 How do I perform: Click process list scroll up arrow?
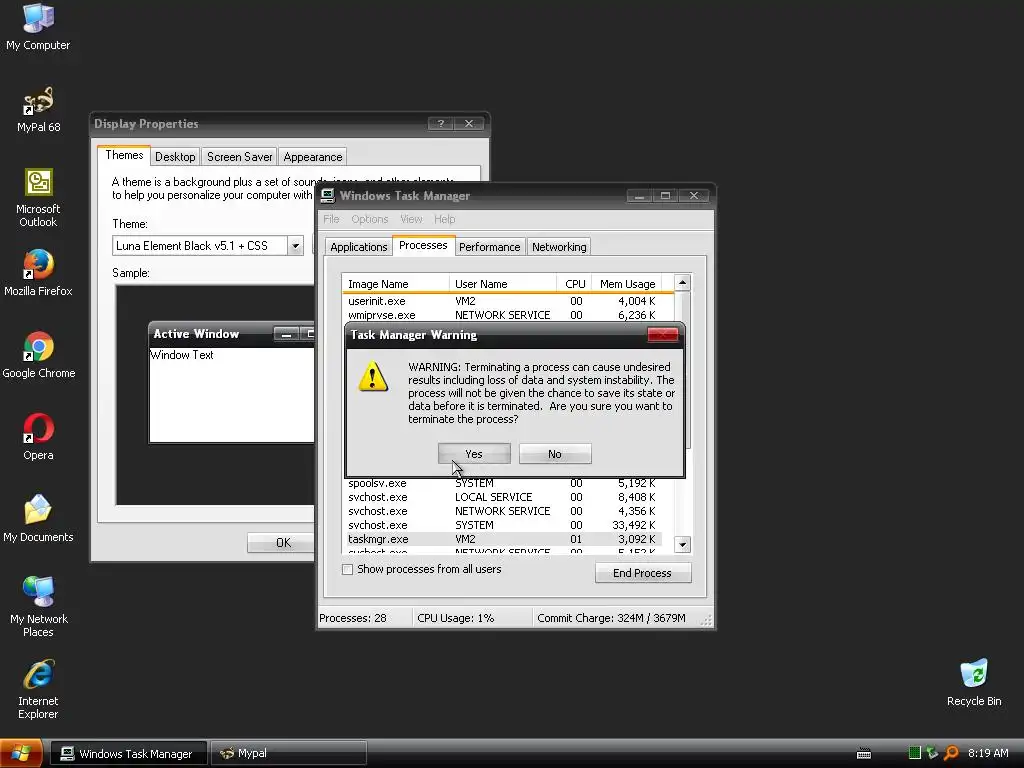682,283
